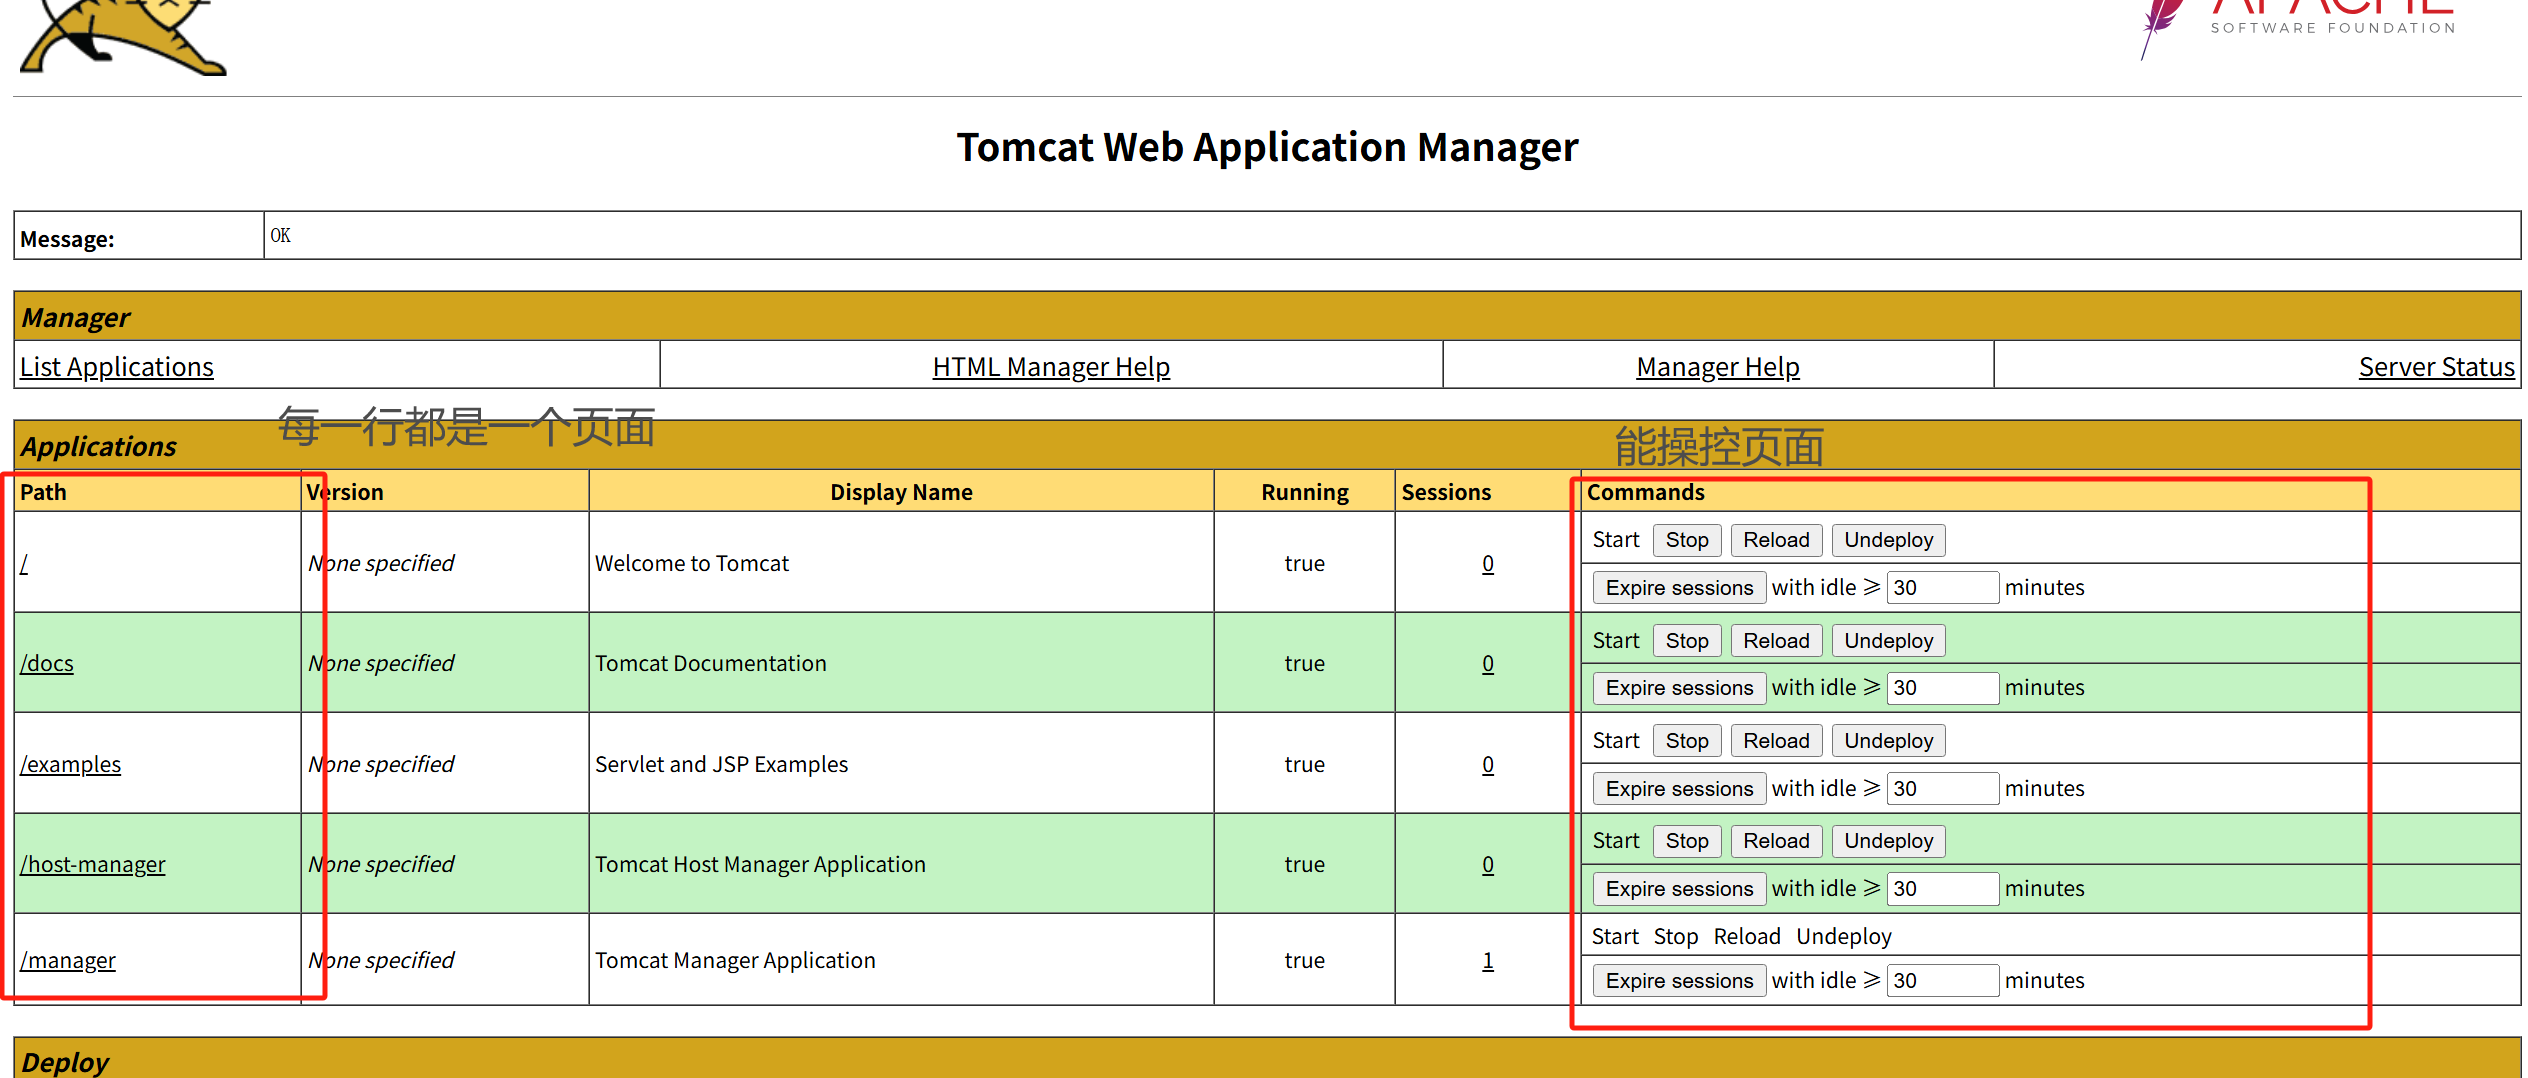The height and width of the screenshot is (1078, 2528).
Task: Click the Display Name column header
Action: tap(901, 492)
